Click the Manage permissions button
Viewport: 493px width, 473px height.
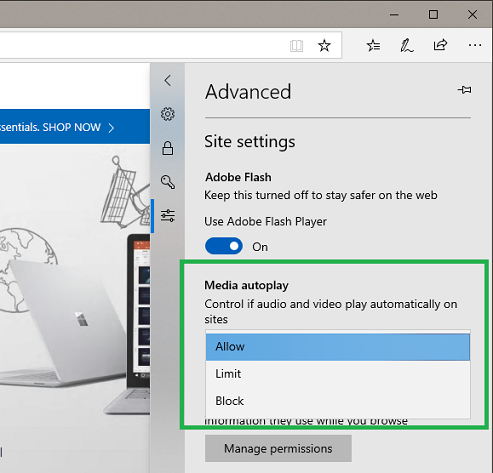(x=278, y=448)
